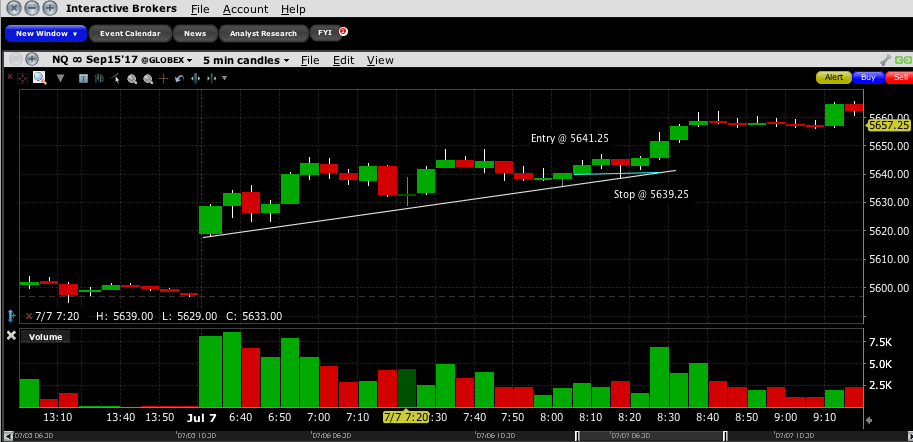Image resolution: width=913 pixels, height=442 pixels.
Task: Click the Volume panel label
Action: coord(45,337)
